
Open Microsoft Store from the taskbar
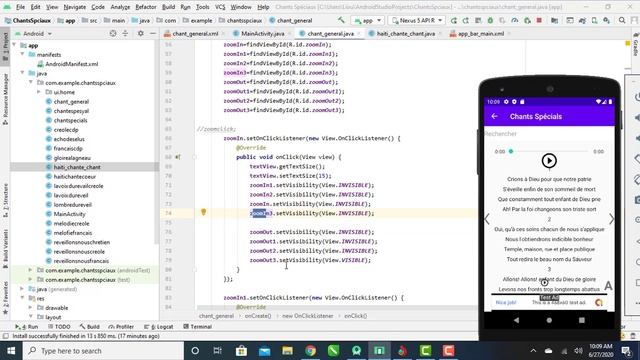pyautogui.click(x=241, y=351)
